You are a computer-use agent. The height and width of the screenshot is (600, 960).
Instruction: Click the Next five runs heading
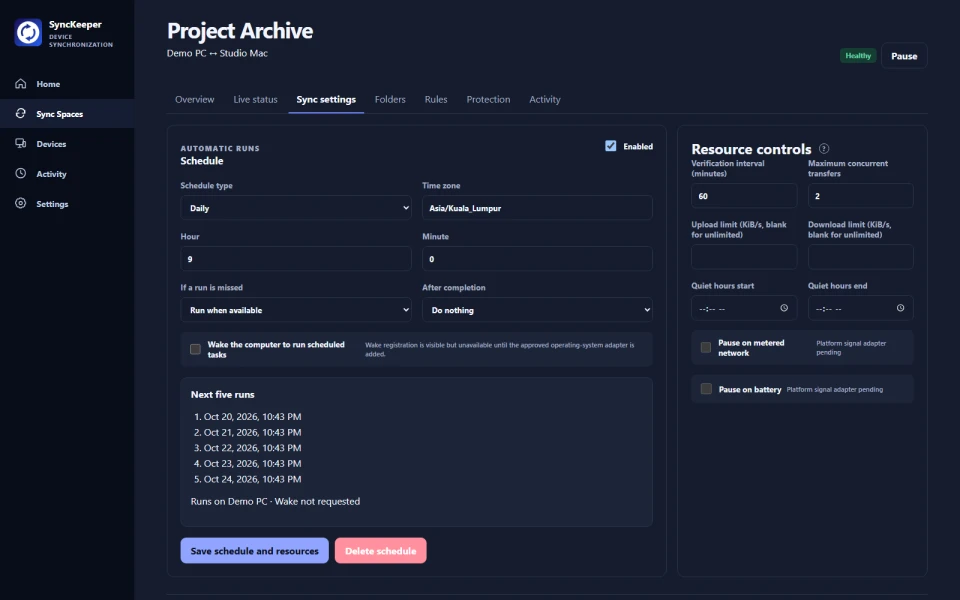[223, 394]
